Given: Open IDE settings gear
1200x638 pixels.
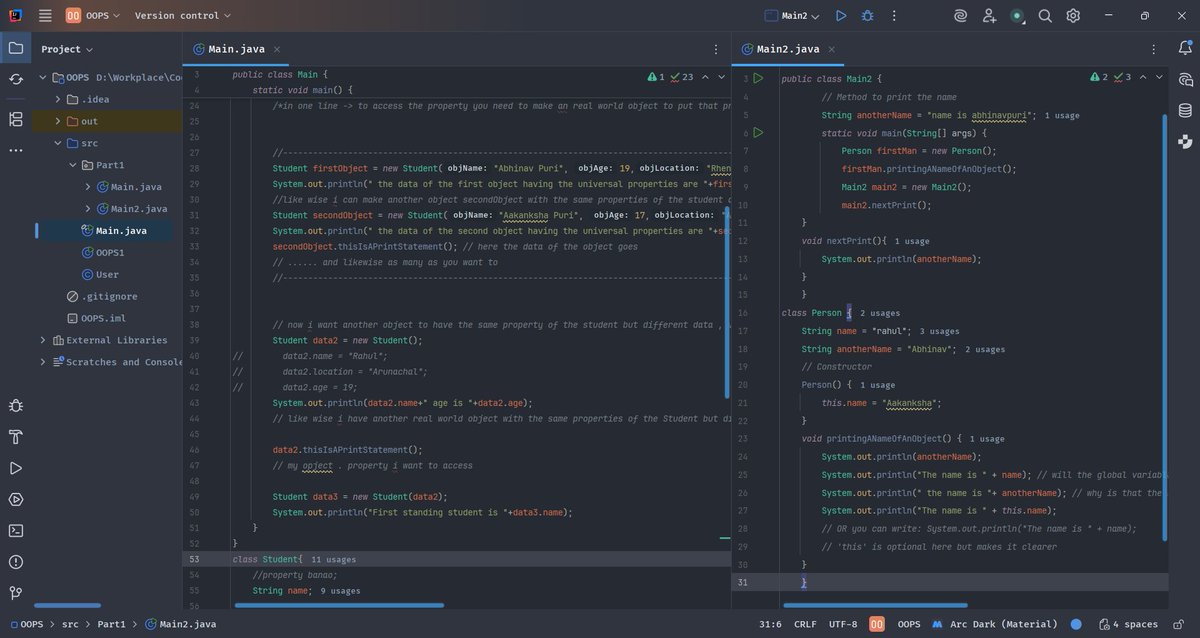Looking at the screenshot, I should [x=1073, y=16].
